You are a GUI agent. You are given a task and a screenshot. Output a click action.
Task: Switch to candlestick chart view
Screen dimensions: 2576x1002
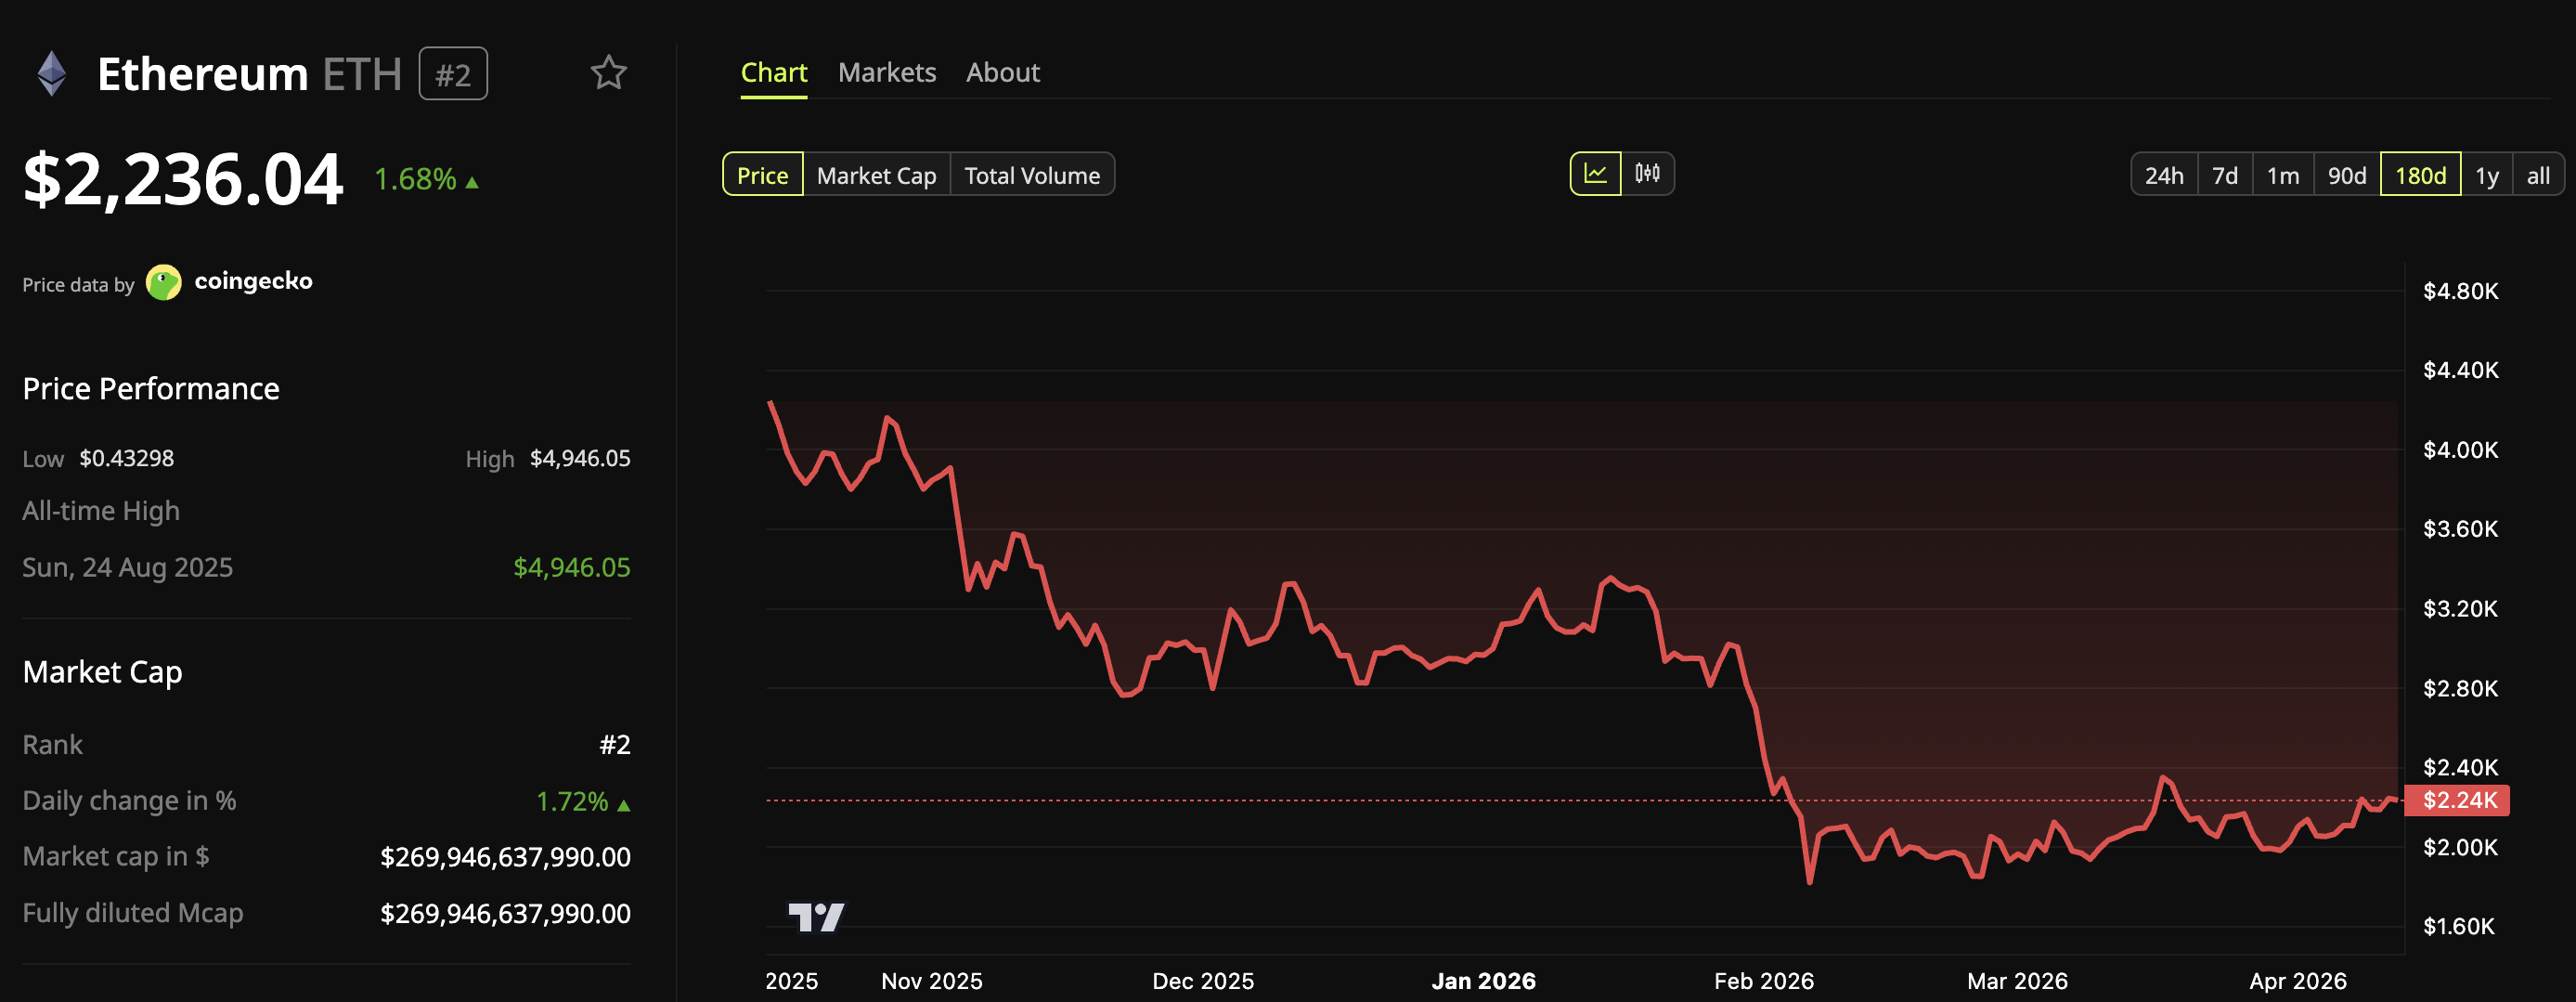tap(1647, 173)
